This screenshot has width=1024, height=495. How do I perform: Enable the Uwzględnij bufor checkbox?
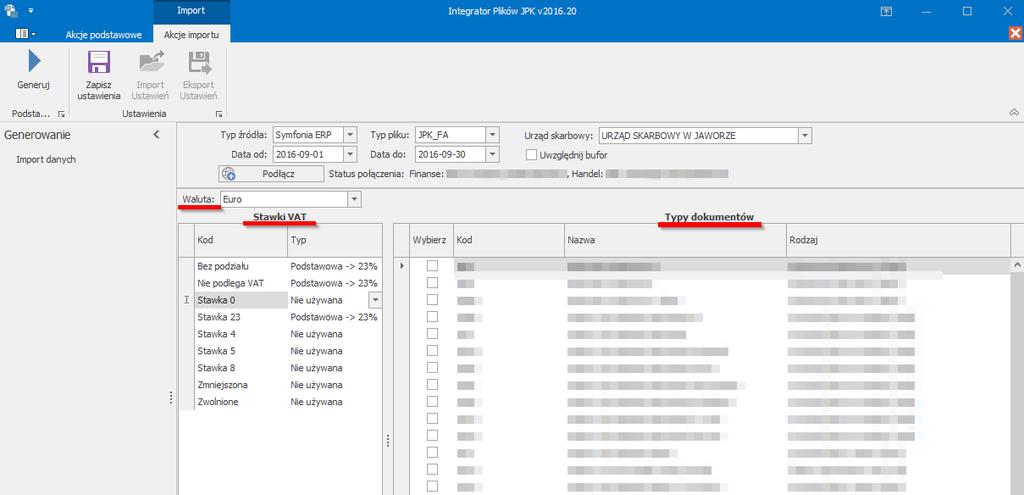(x=531, y=155)
